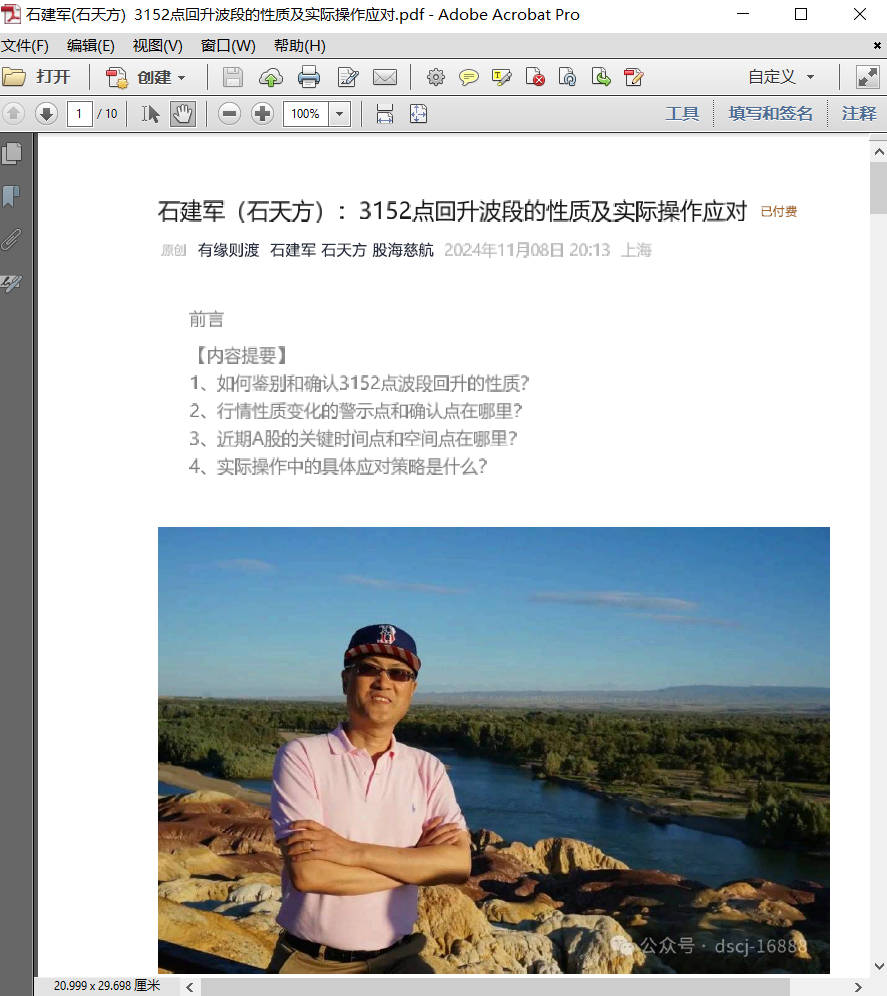The image size is (887, 996).
Task: Zoom out with the minus button
Action: point(229,114)
